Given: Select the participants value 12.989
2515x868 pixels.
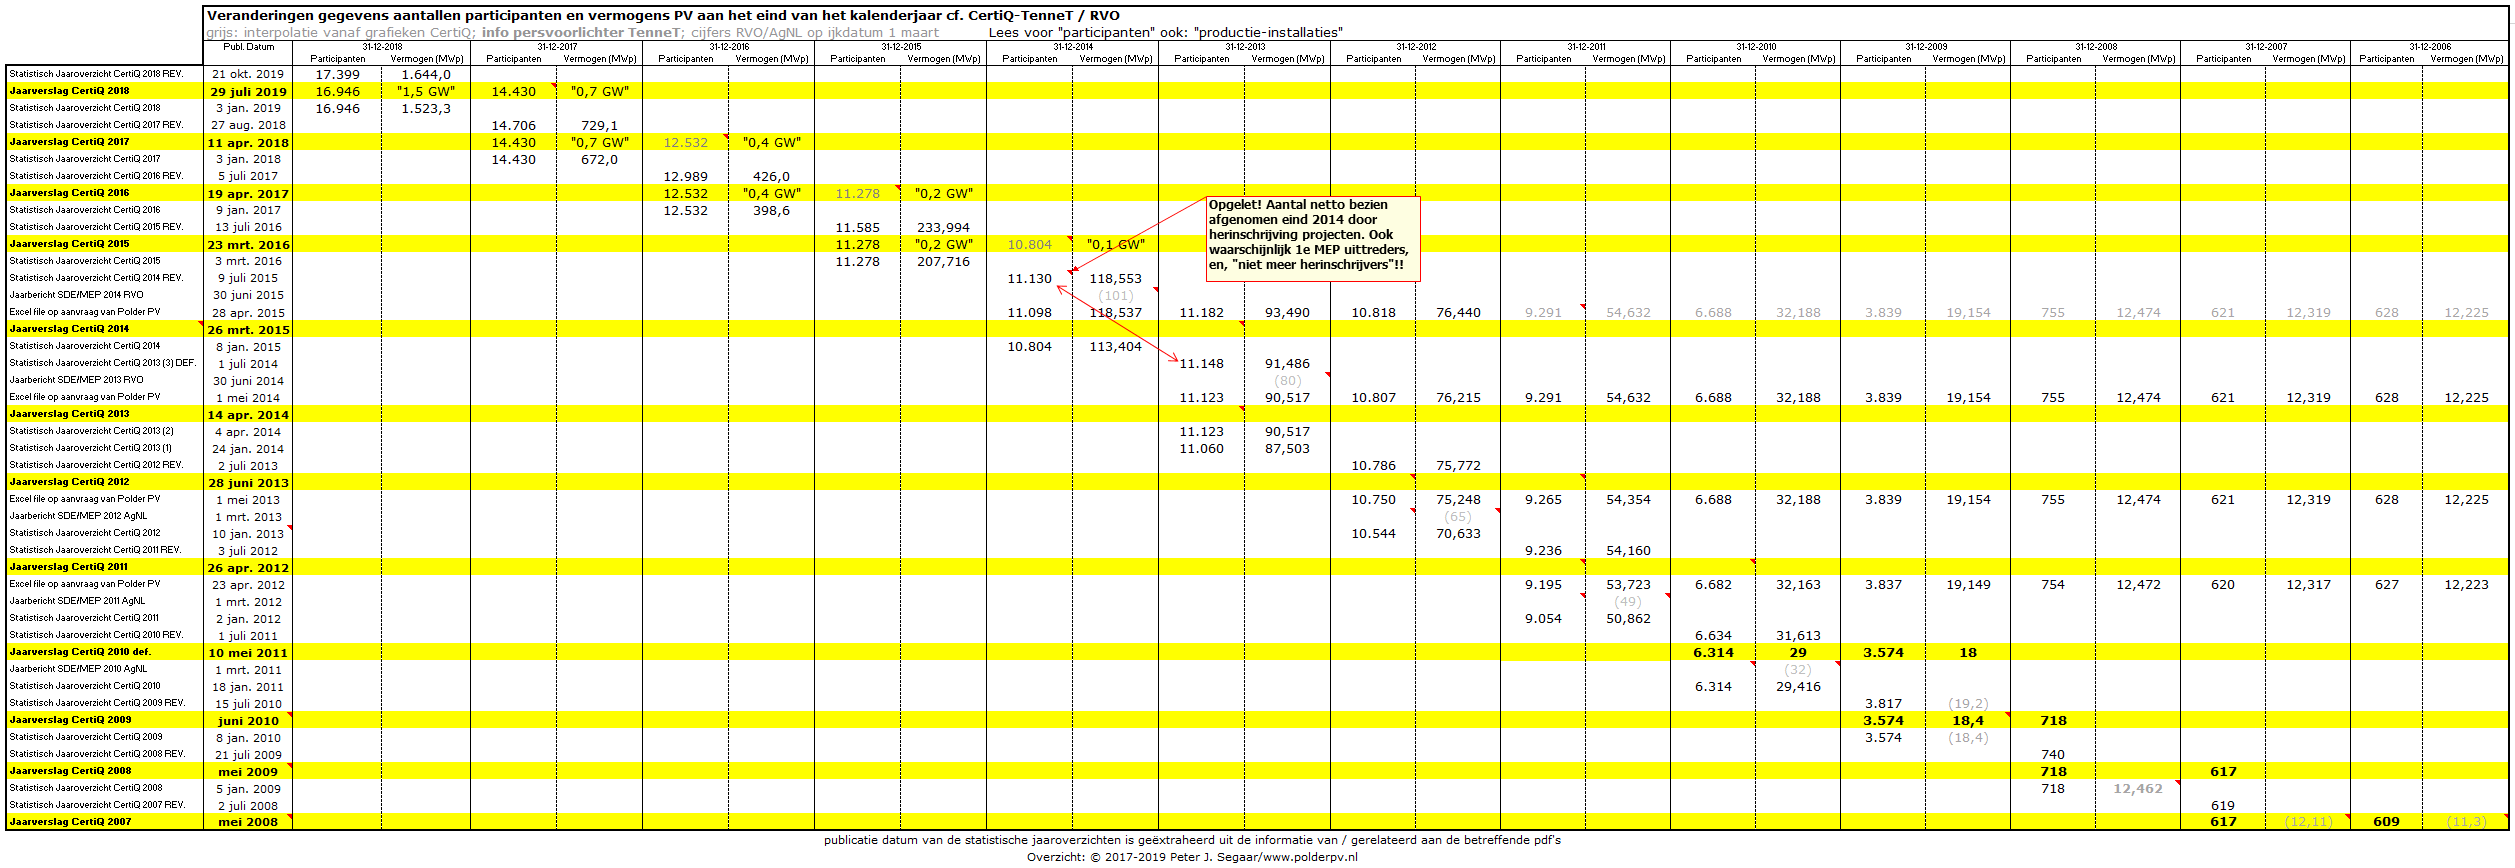Looking at the screenshot, I should click(x=686, y=176).
